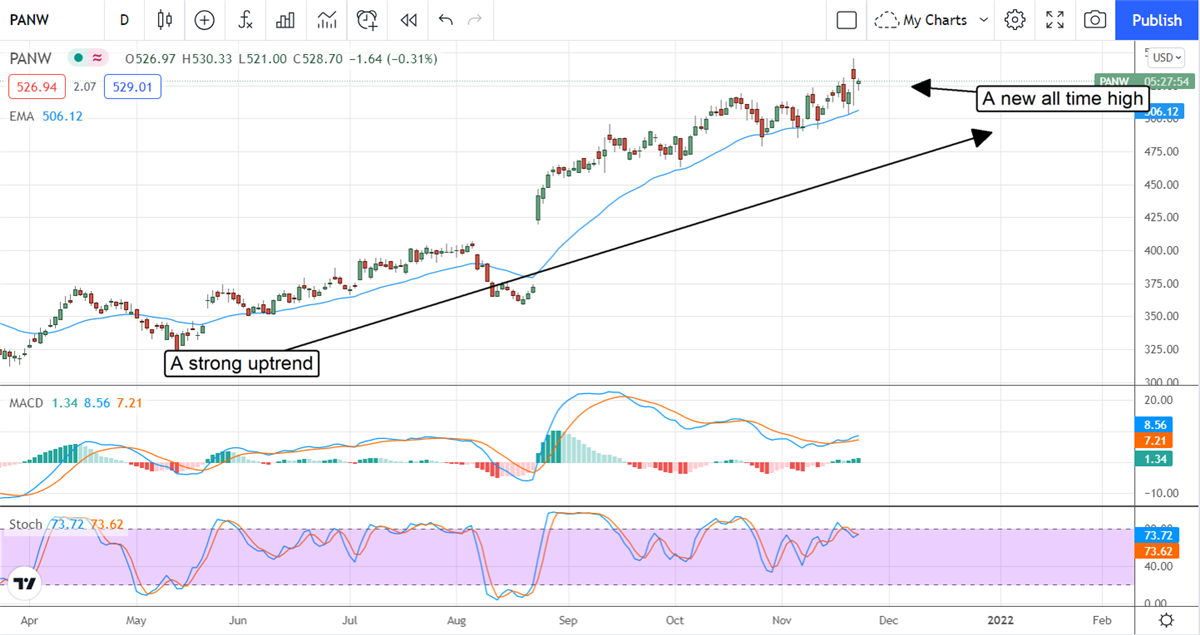Toggle the select layout square button
This screenshot has width=1200, height=635.
(x=847, y=20)
